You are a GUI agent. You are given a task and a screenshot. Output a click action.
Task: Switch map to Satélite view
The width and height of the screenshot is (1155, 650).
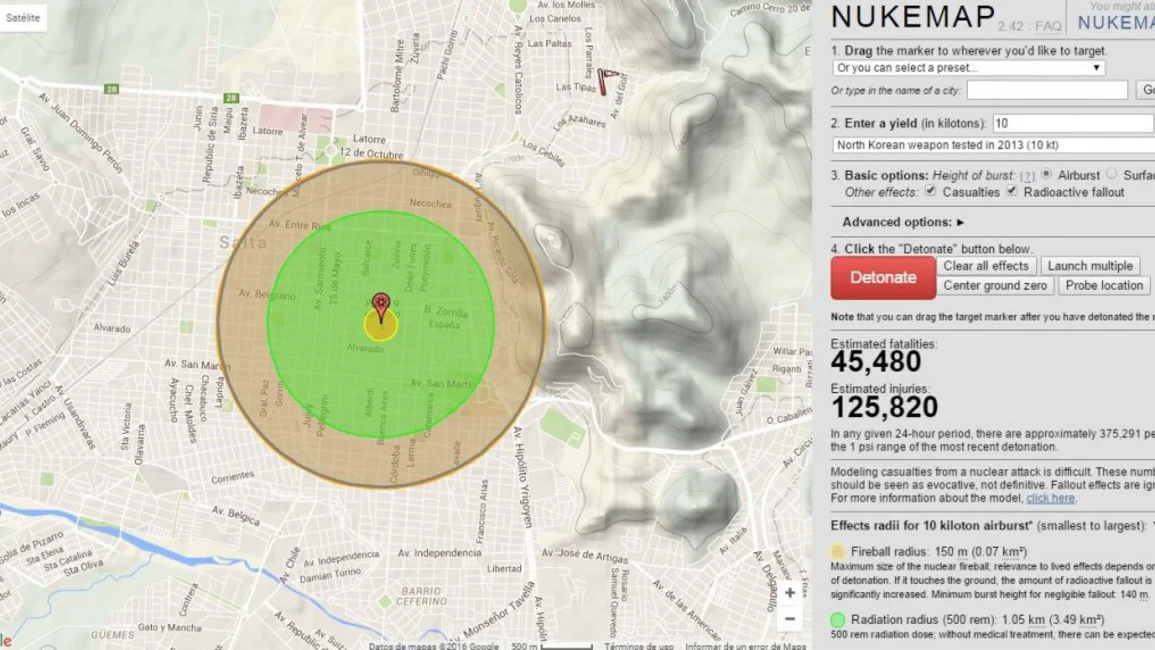click(x=23, y=18)
